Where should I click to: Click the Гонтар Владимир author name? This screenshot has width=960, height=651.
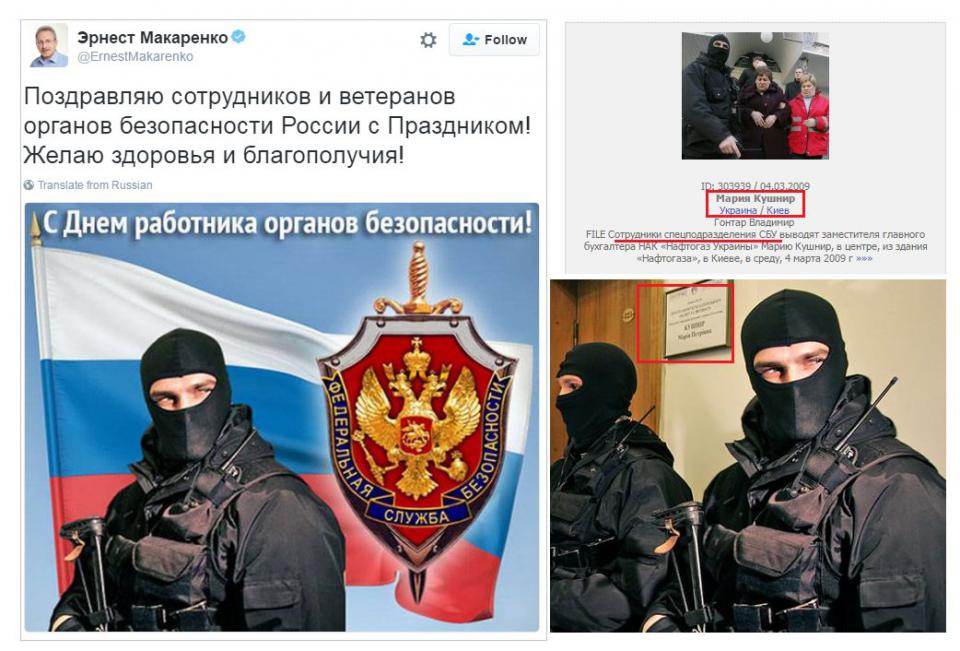[x=754, y=222]
